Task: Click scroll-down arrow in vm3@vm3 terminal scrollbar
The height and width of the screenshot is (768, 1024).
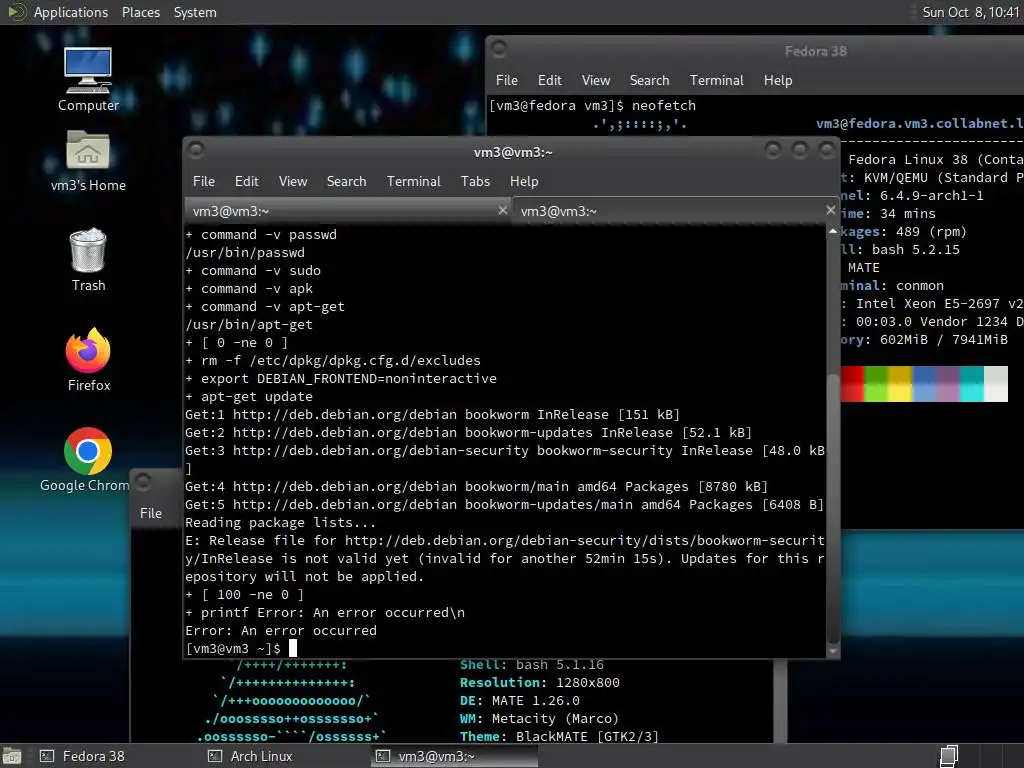Action: tap(833, 650)
